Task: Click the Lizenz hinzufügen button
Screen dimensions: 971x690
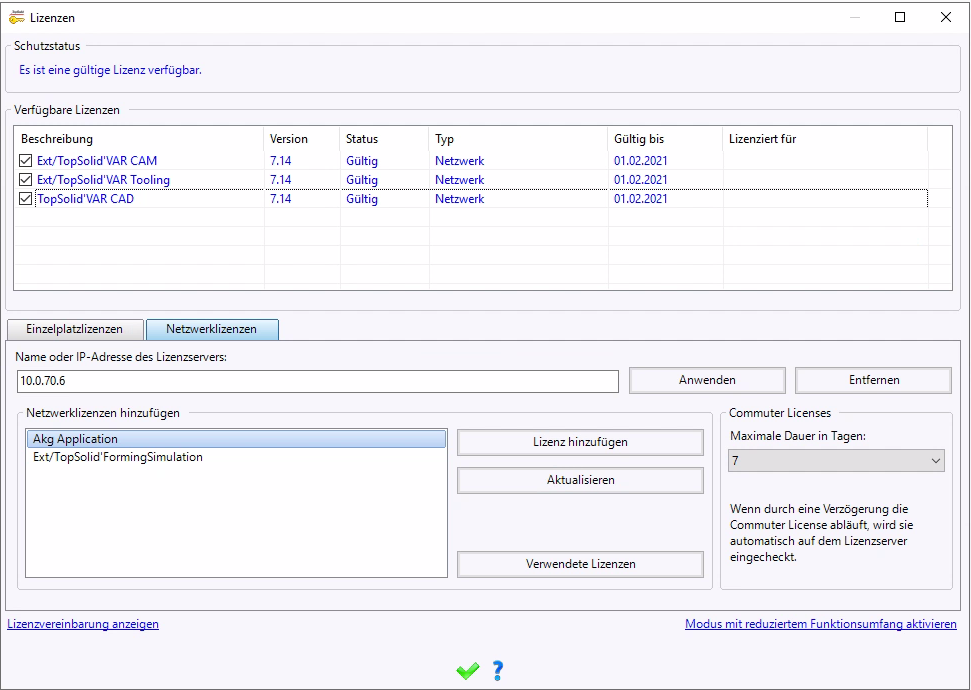Action: (x=580, y=442)
